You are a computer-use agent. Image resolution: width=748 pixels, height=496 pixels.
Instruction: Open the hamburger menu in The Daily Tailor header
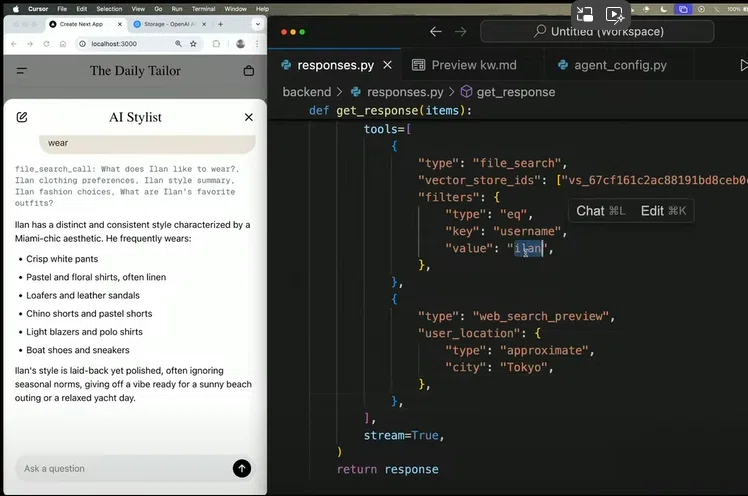pos(21,71)
